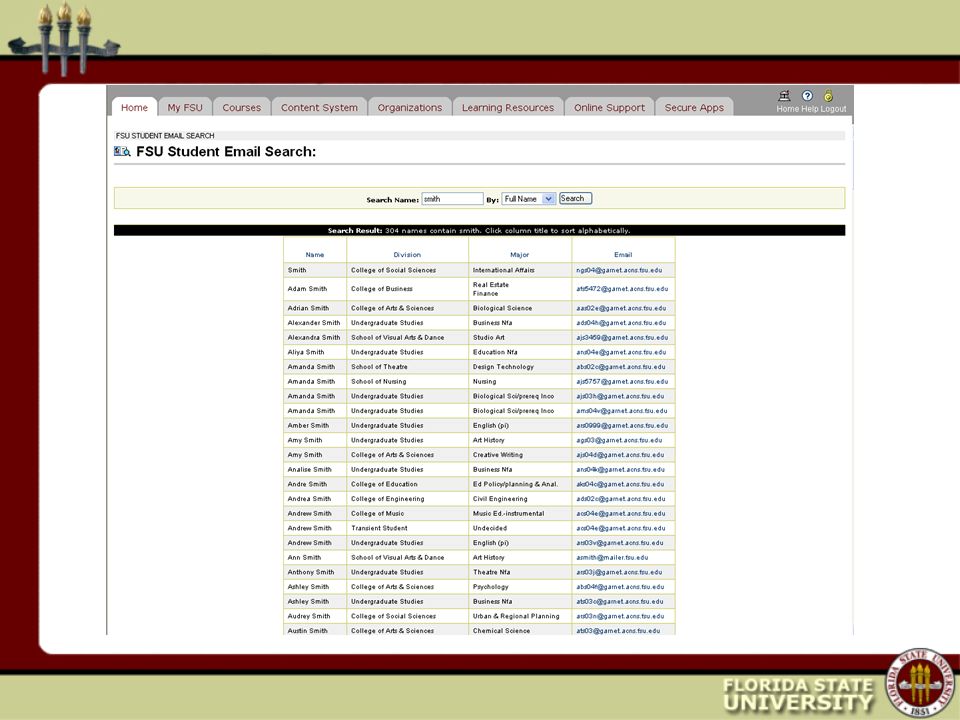Click the Home icon in top-right toolbar
960x720 pixels.
pyautogui.click(x=784, y=96)
